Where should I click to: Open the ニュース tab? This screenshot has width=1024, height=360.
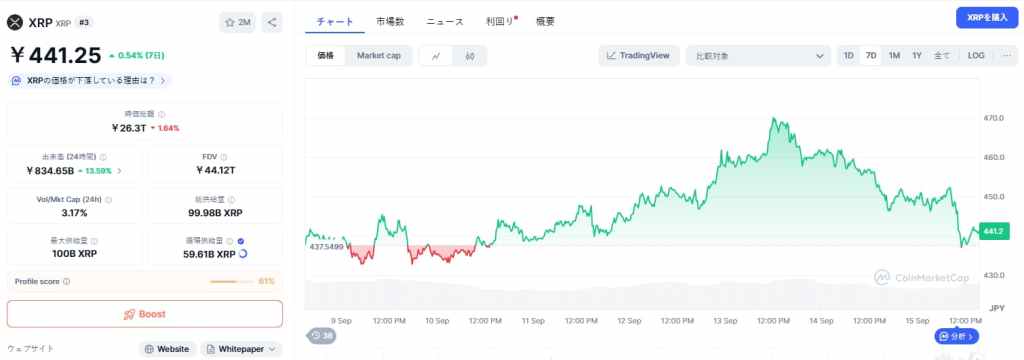click(x=445, y=22)
